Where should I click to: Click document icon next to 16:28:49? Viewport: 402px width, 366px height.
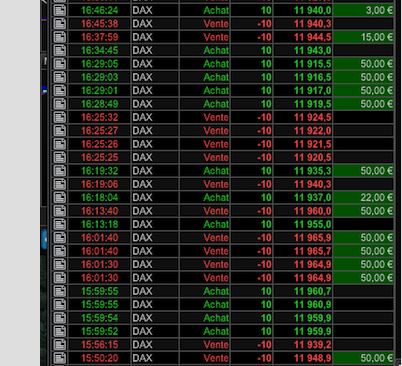[x=60, y=104]
